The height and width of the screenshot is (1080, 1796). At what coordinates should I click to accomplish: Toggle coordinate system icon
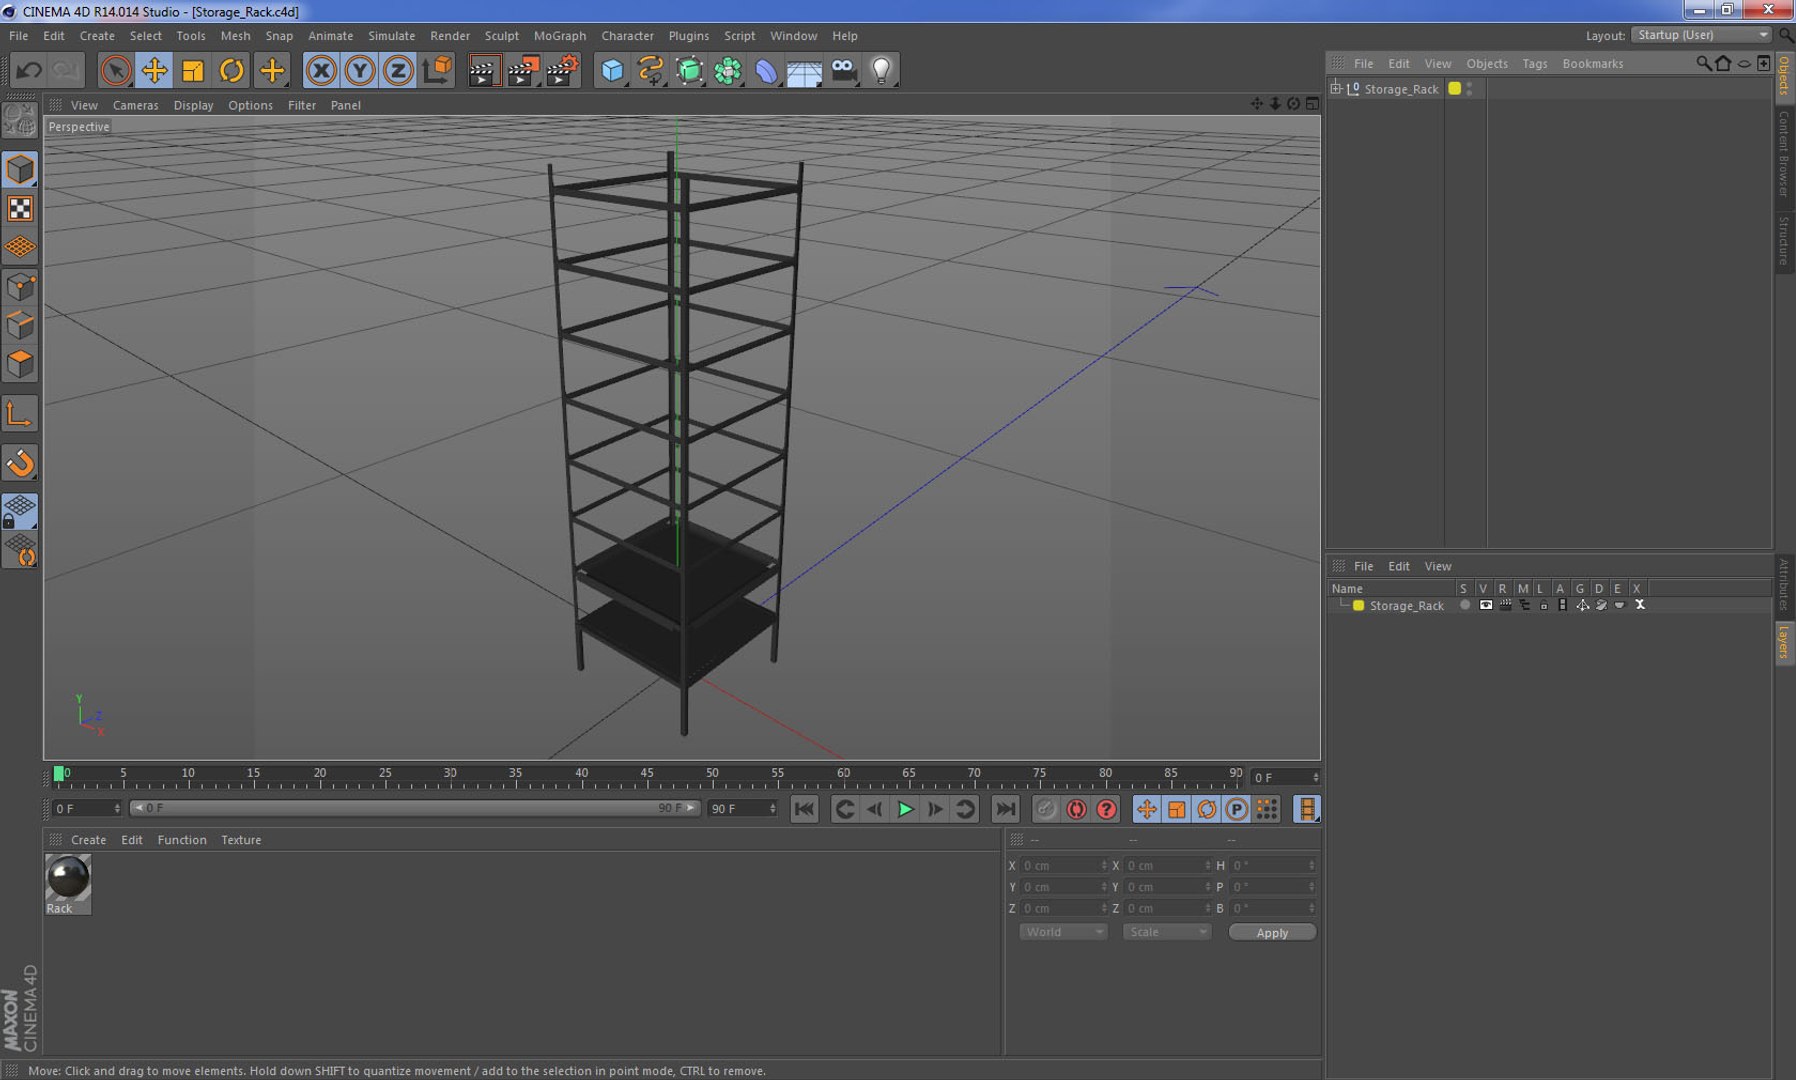pyautogui.click(x=437, y=70)
